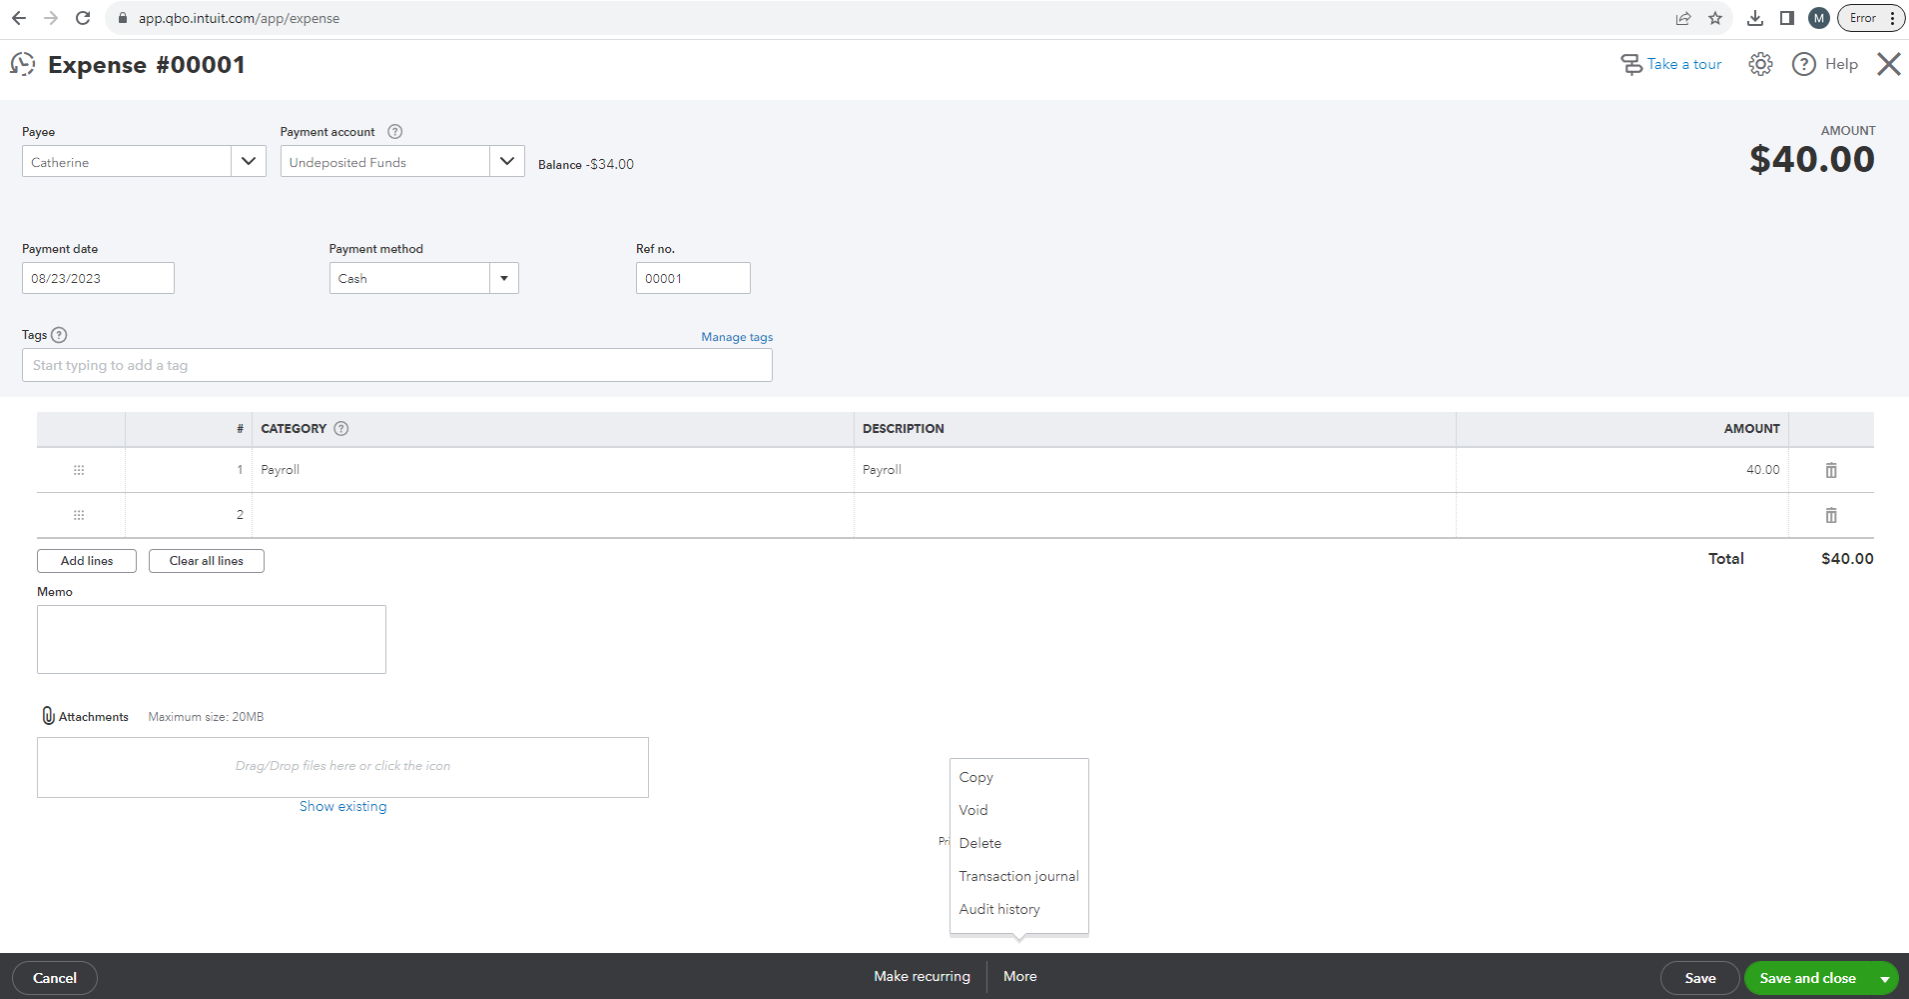The width and height of the screenshot is (1909, 999).
Task: Choose Delete in the More menu
Action: (x=980, y=843)
